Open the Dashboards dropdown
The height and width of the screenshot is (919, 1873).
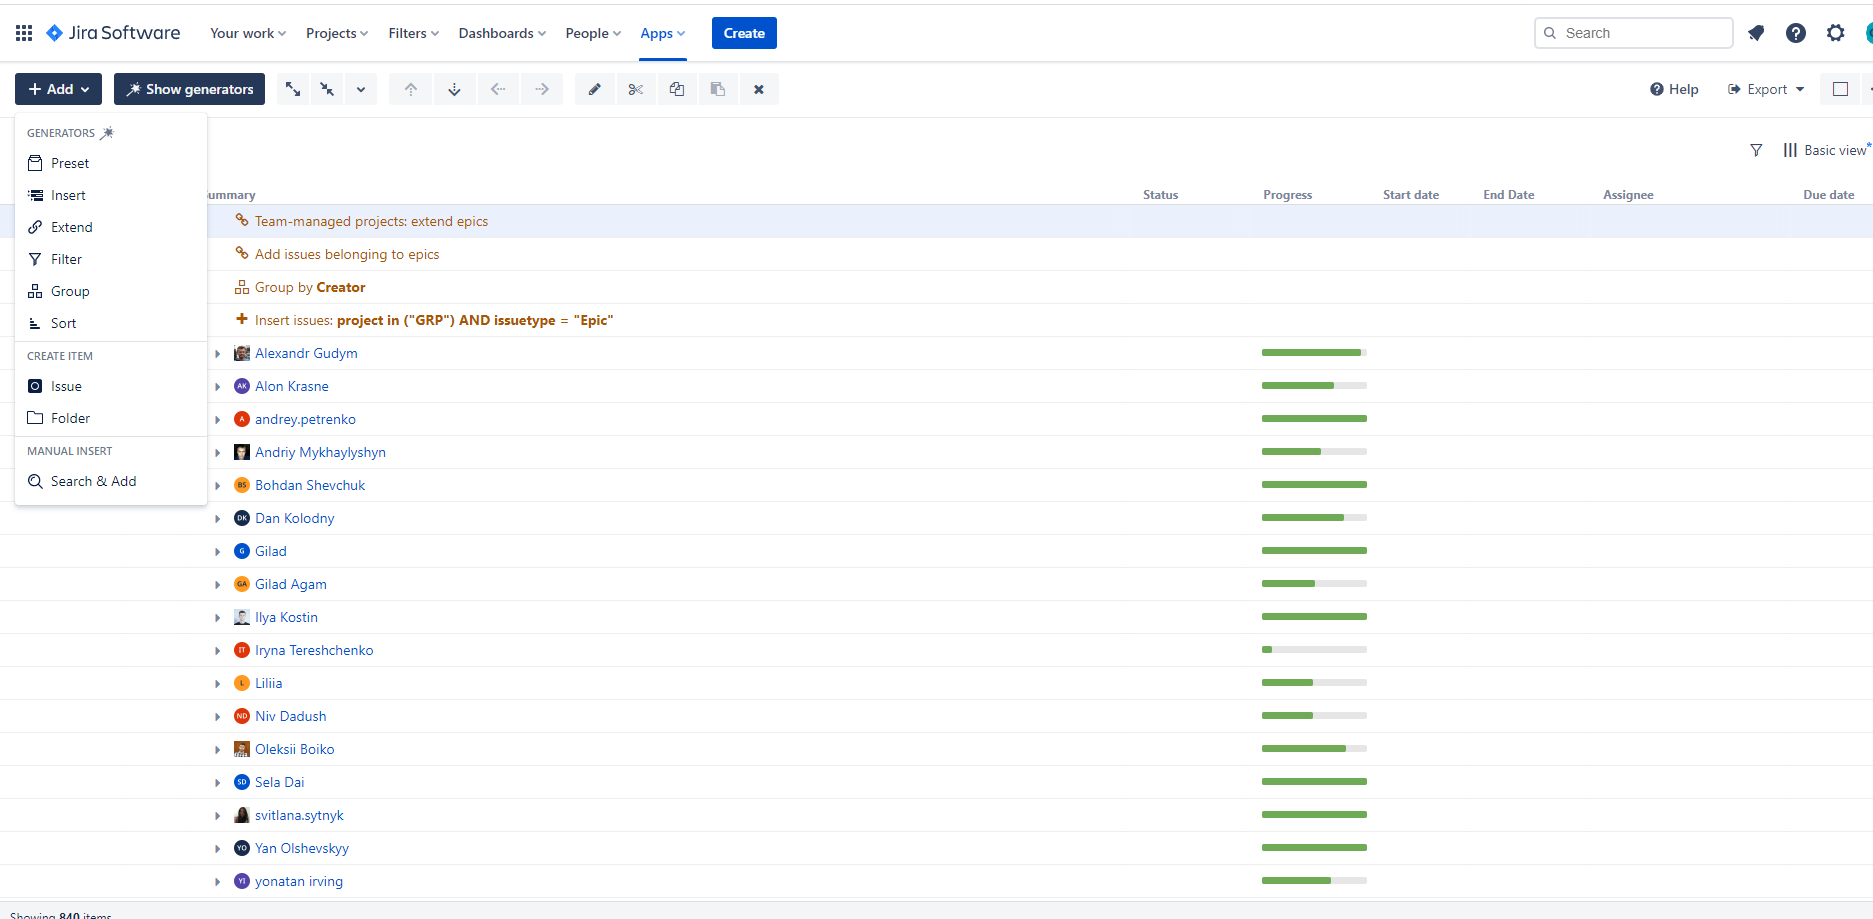click(502, 33)
